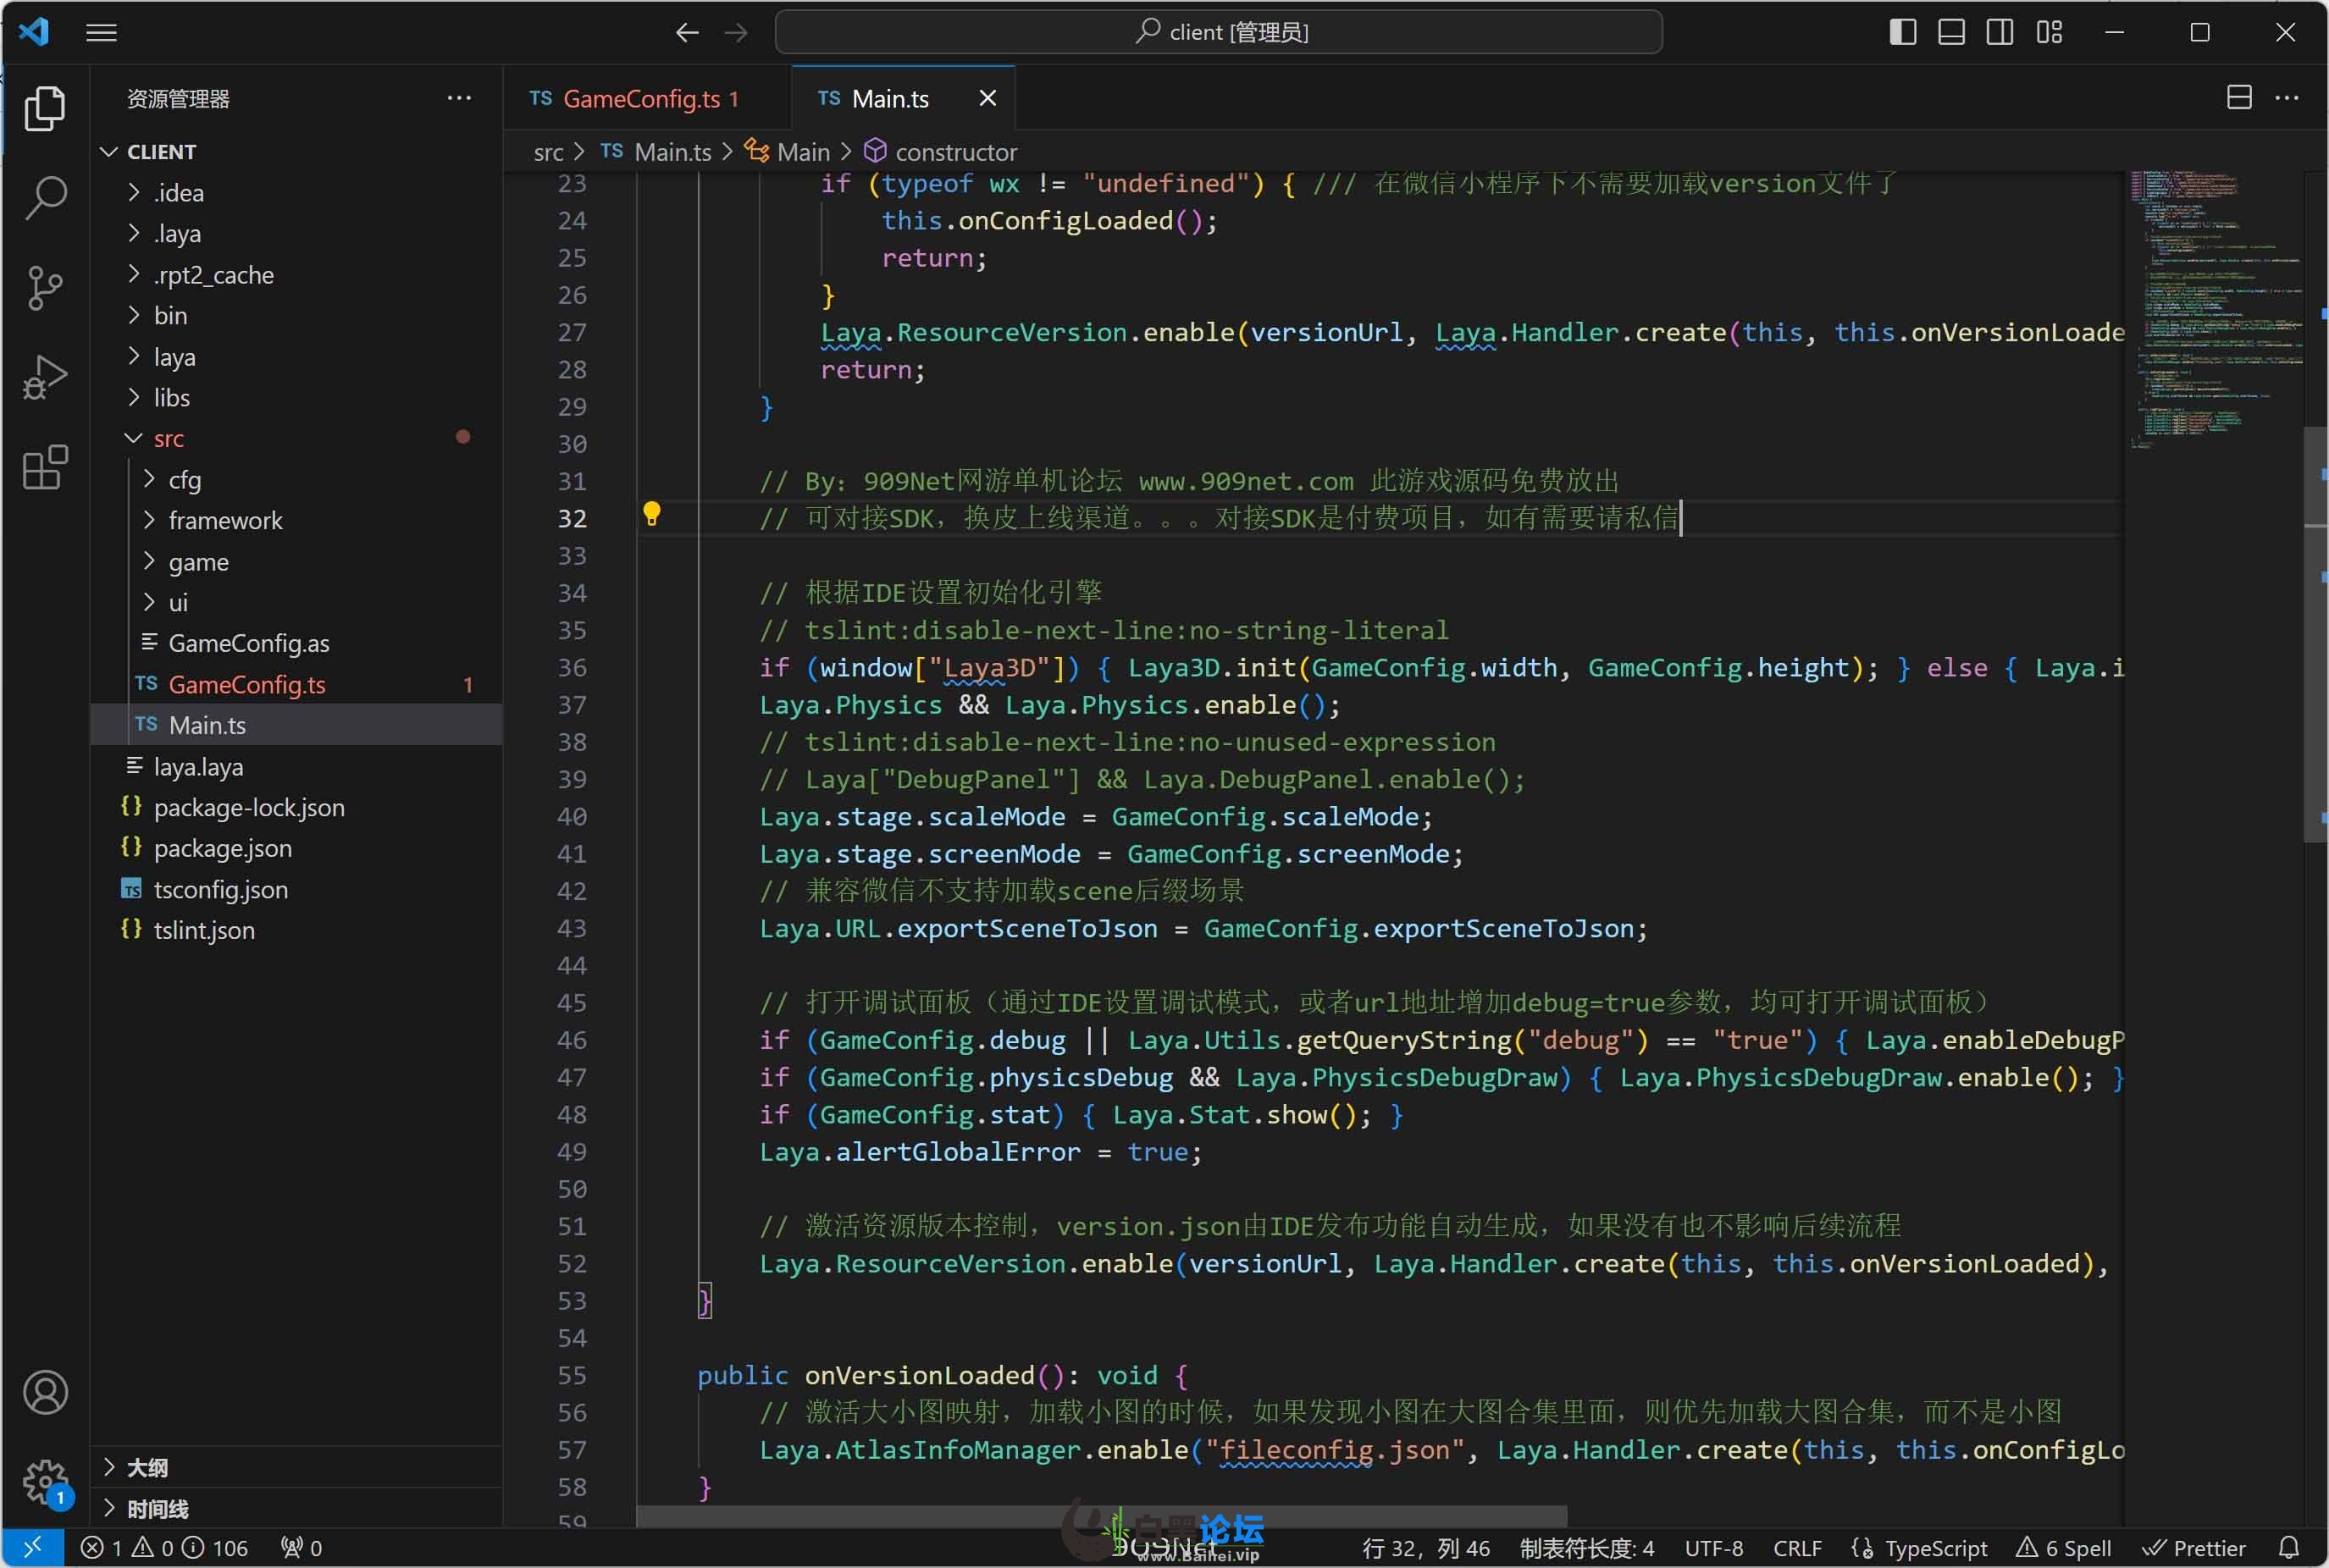Viewport: 2329px width, 1568px height.
Task: Click src in the breadcrumb
Action: point(548,152)
